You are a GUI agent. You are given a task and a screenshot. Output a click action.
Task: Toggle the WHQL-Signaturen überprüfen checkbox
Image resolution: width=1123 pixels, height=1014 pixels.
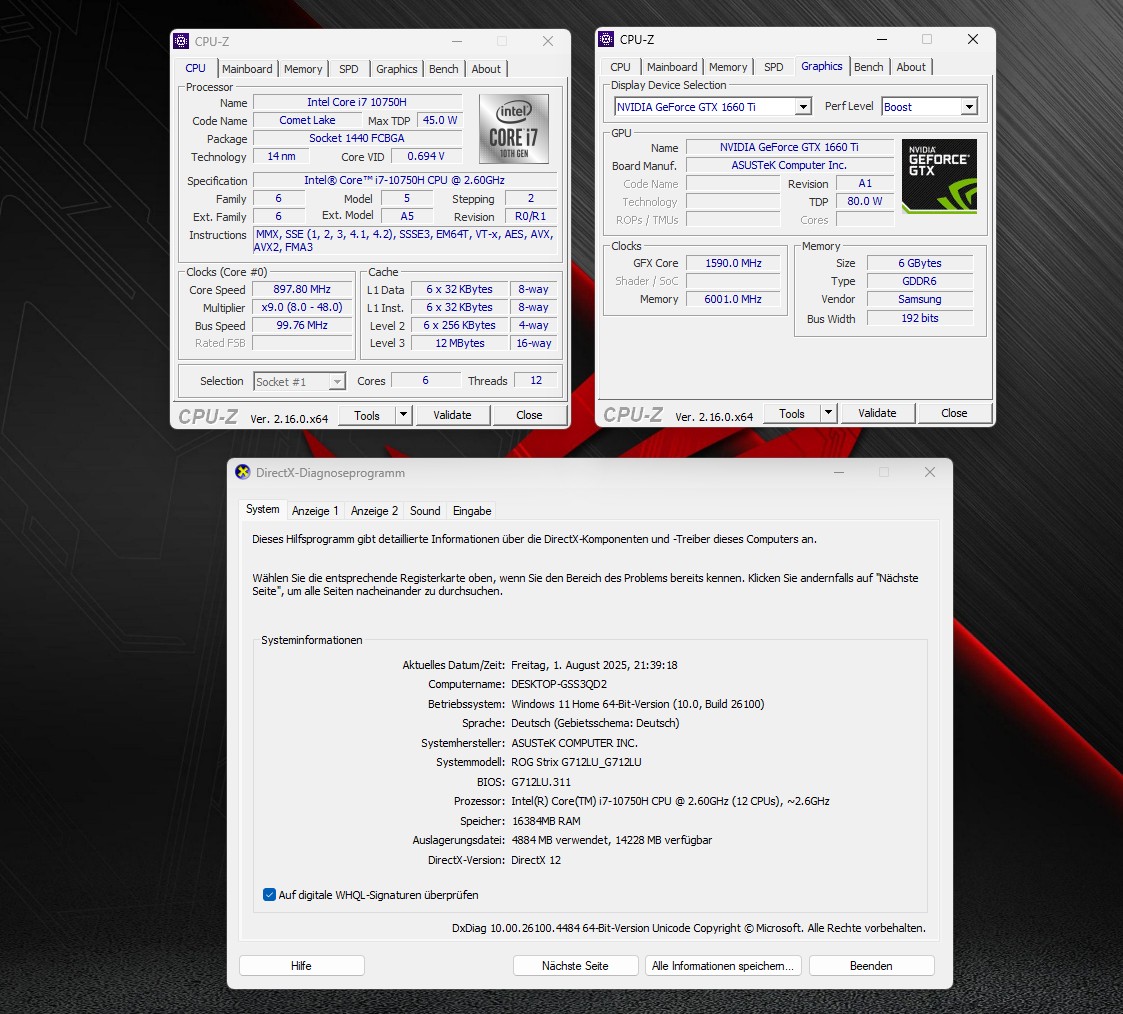point(269,894)
